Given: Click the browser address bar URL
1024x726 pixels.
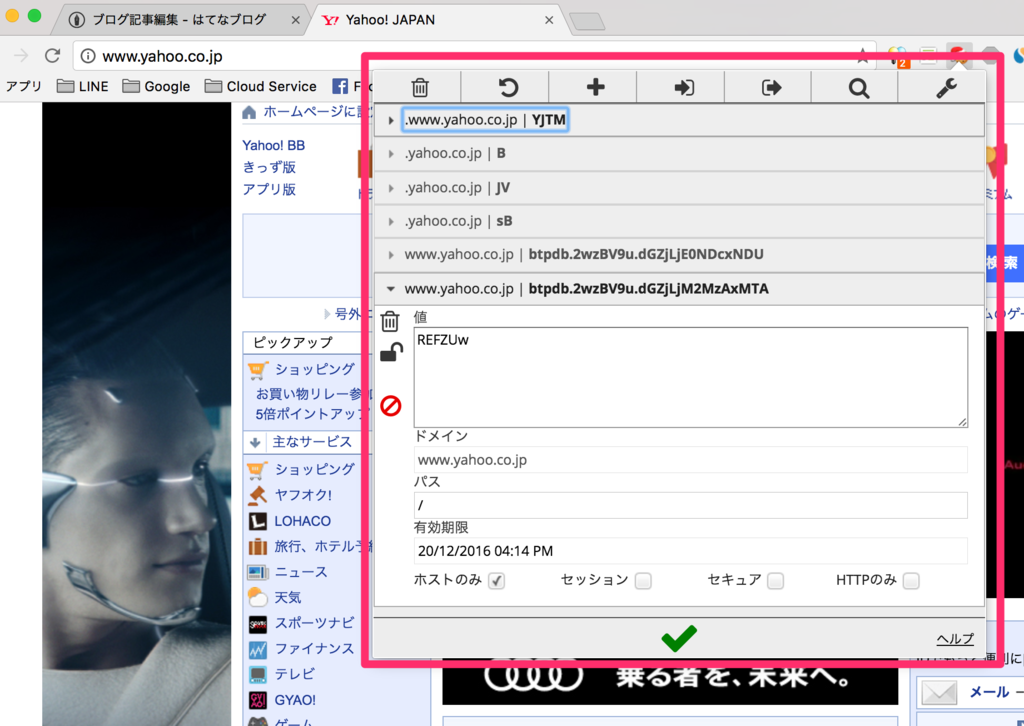Looking at the screenshot, I should [x=162, y=57].
